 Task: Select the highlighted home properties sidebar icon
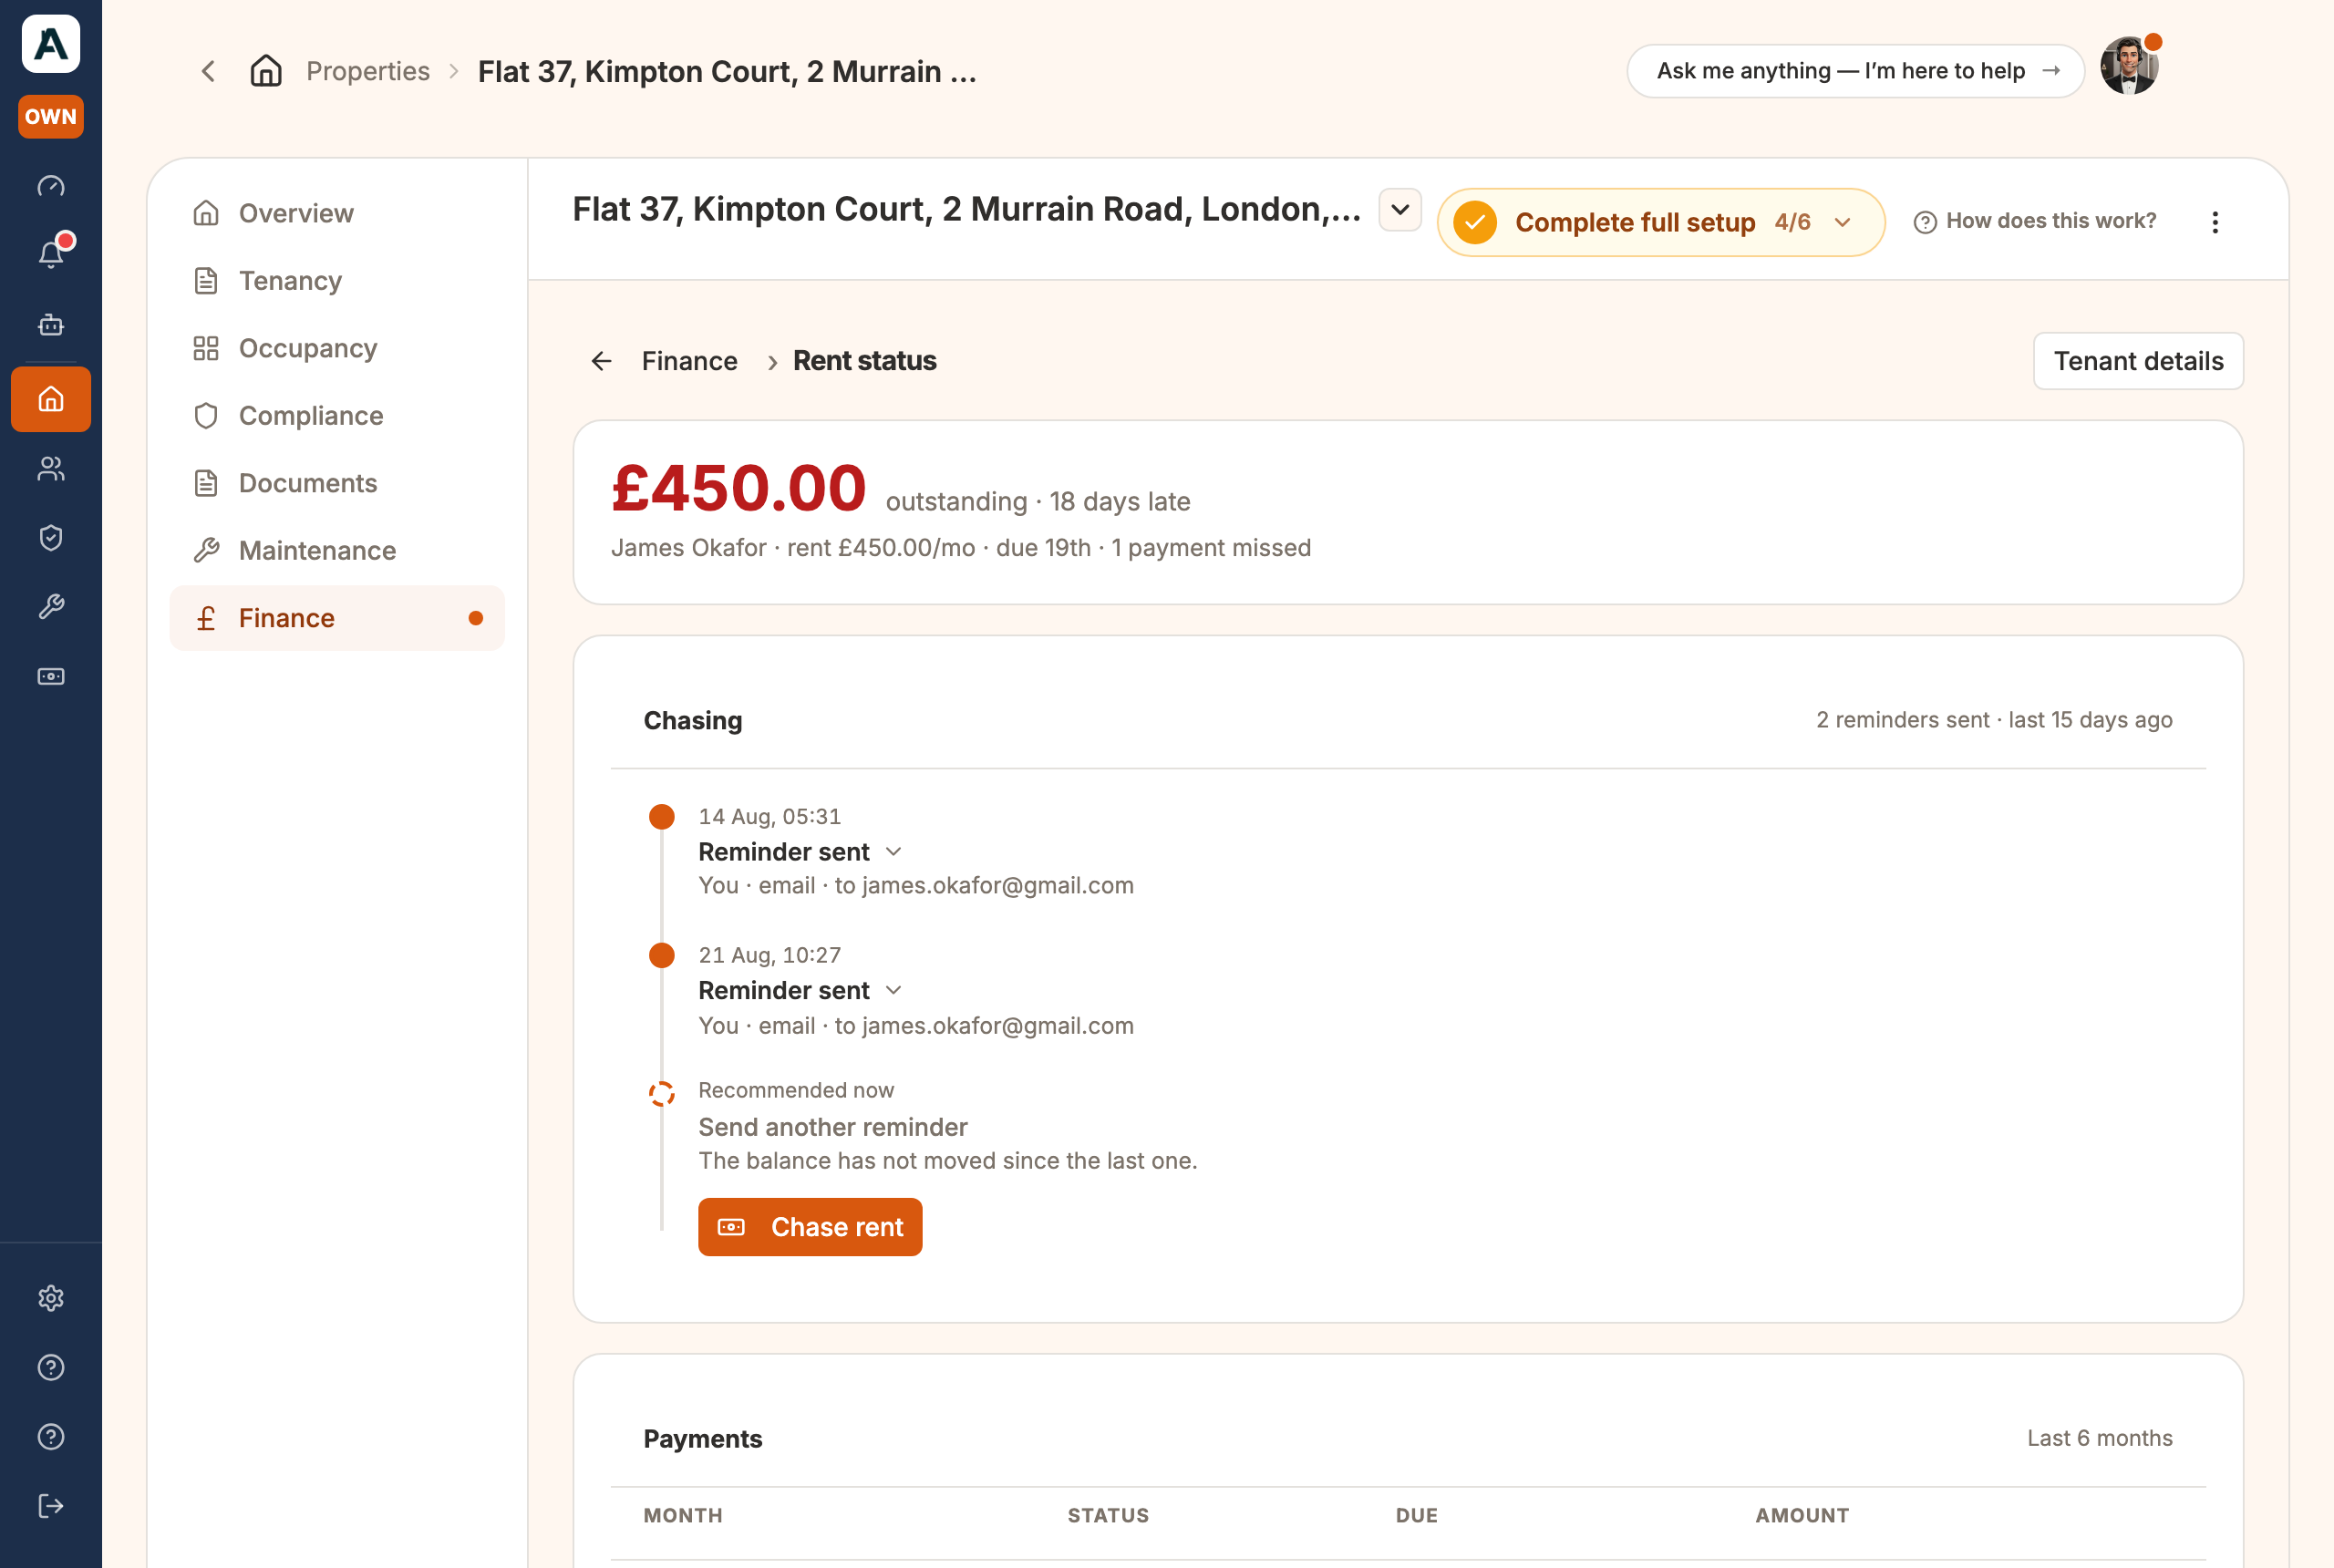(51, 399)
